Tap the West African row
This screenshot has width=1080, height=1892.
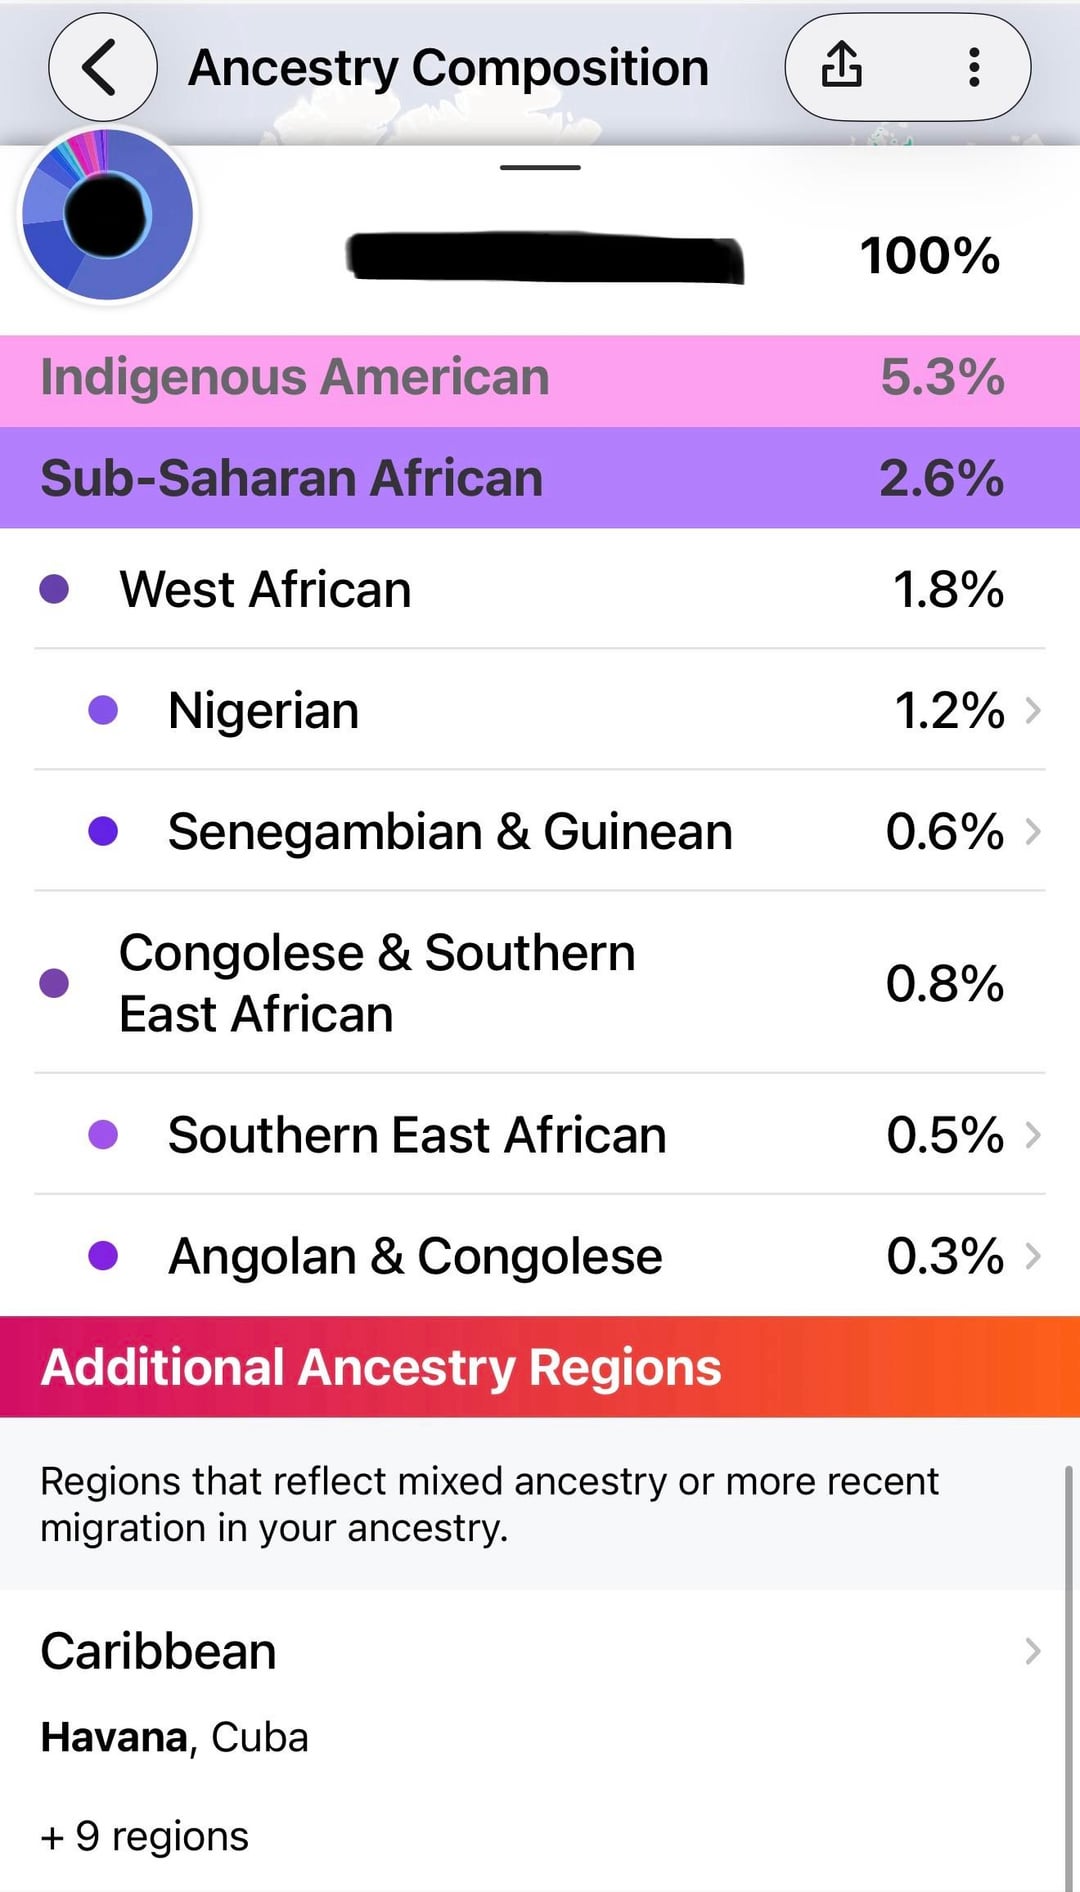540,589
